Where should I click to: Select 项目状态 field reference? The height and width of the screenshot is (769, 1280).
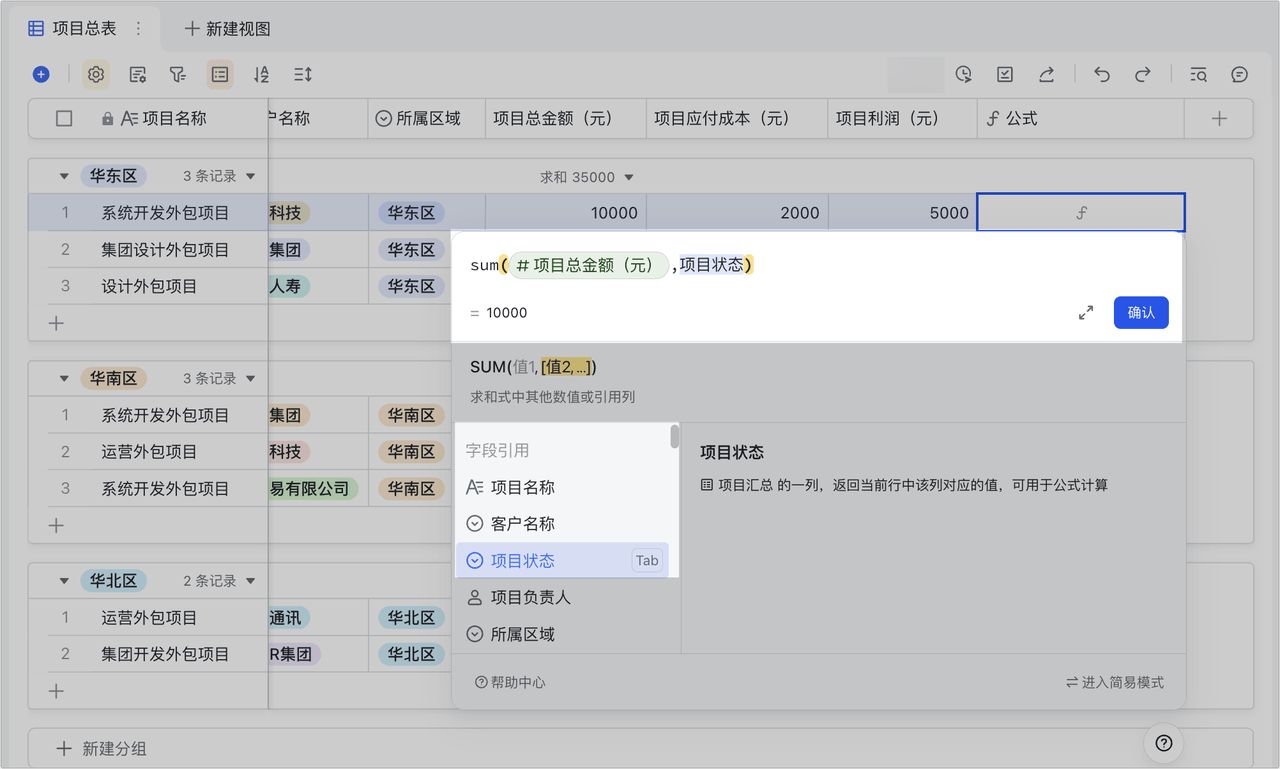pos(562,560)
